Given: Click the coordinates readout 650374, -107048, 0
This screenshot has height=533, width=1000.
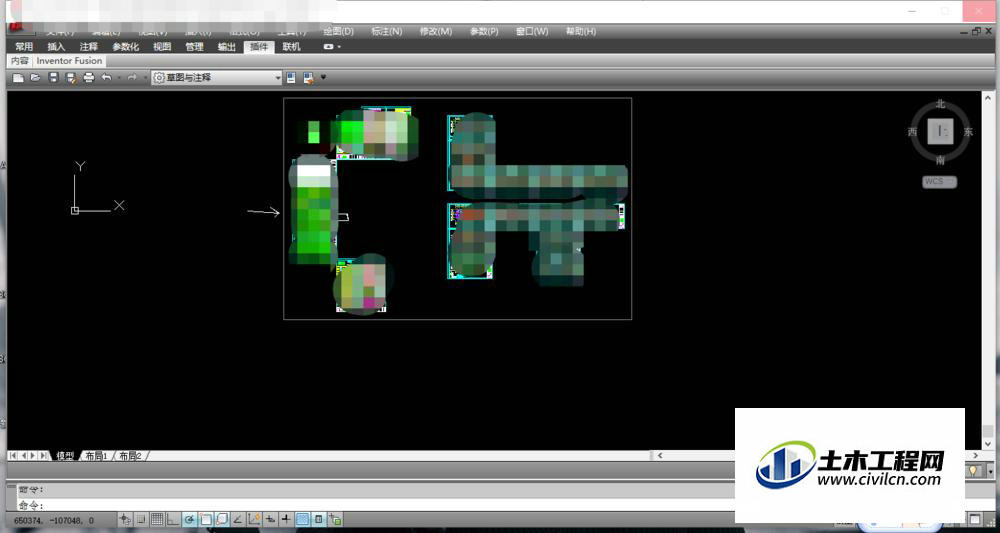Looking at the screenshot, I should 54,520.
